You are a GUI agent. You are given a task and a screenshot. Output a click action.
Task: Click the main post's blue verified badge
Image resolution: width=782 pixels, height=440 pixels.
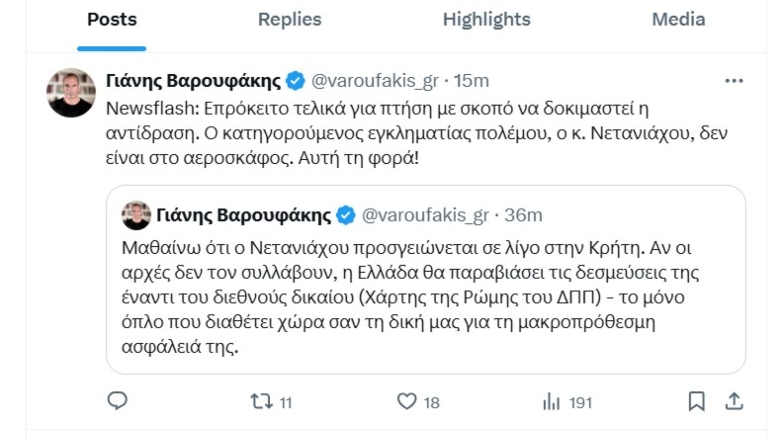pos(296,81)
